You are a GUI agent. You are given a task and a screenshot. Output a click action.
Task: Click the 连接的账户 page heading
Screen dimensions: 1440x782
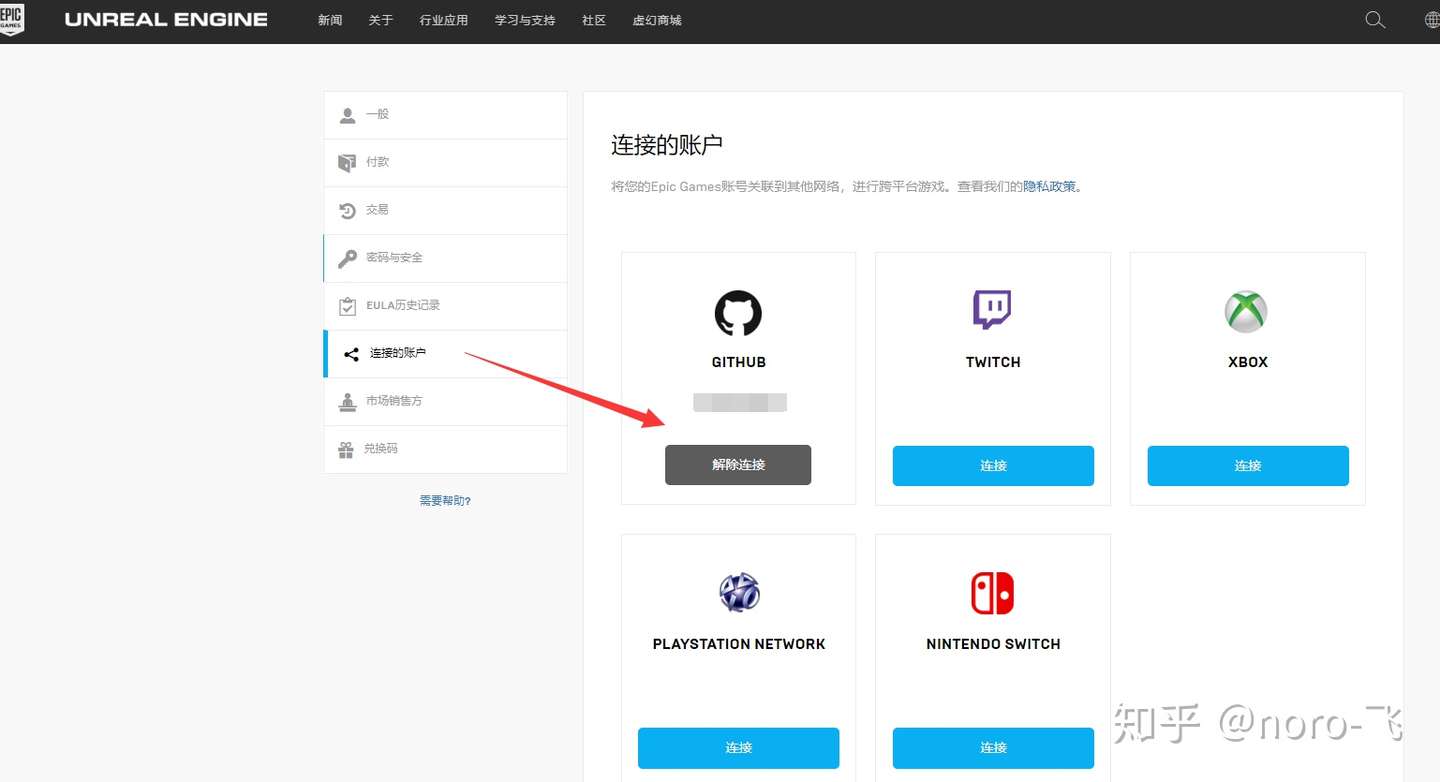click(667, 145)
